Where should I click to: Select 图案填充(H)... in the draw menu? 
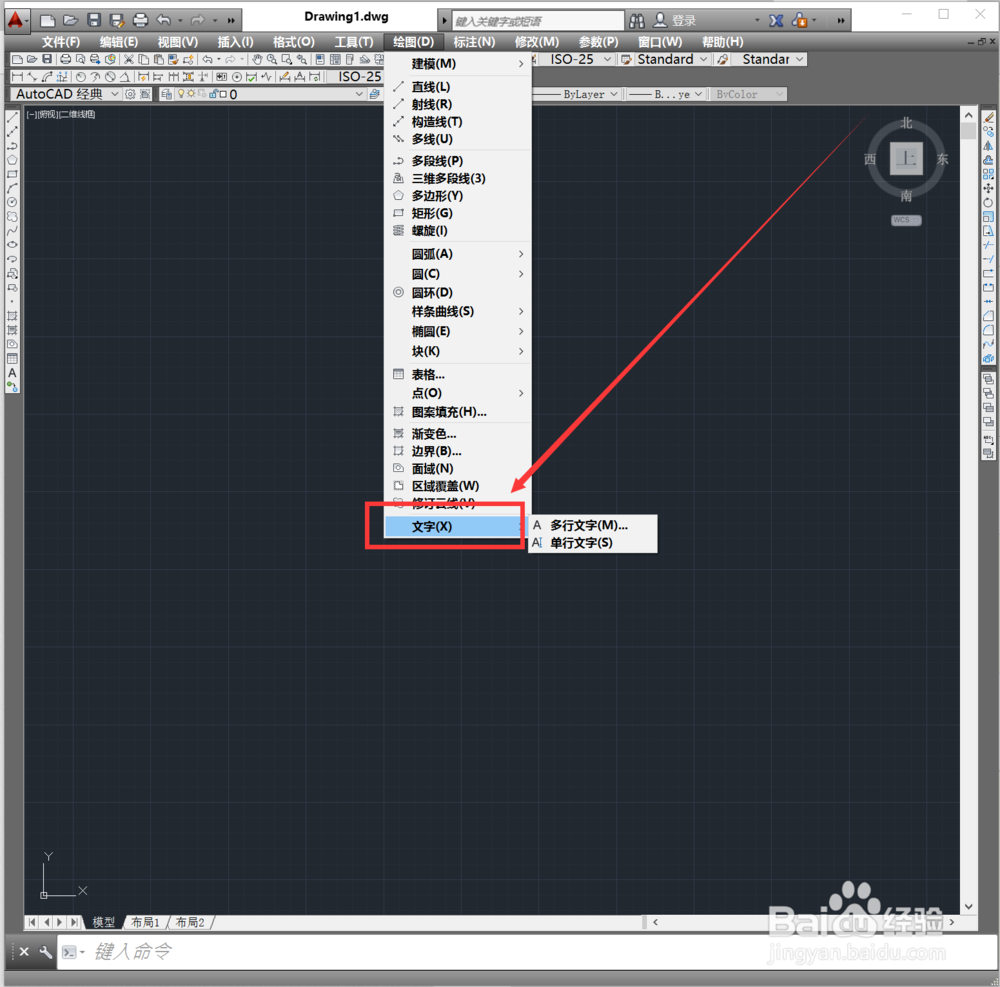click(457, 412)
